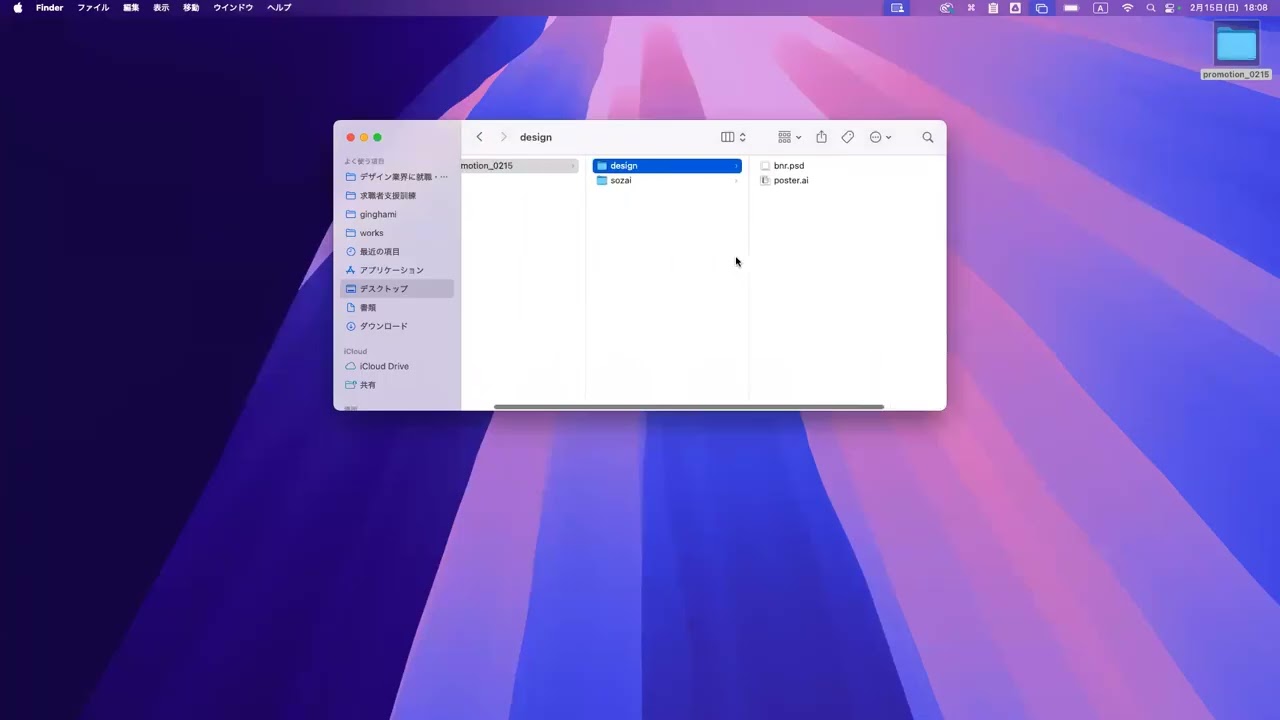The image size is (1280, 720).
Task: Go back in Finder navigation
Action: (x=479, y=137)
